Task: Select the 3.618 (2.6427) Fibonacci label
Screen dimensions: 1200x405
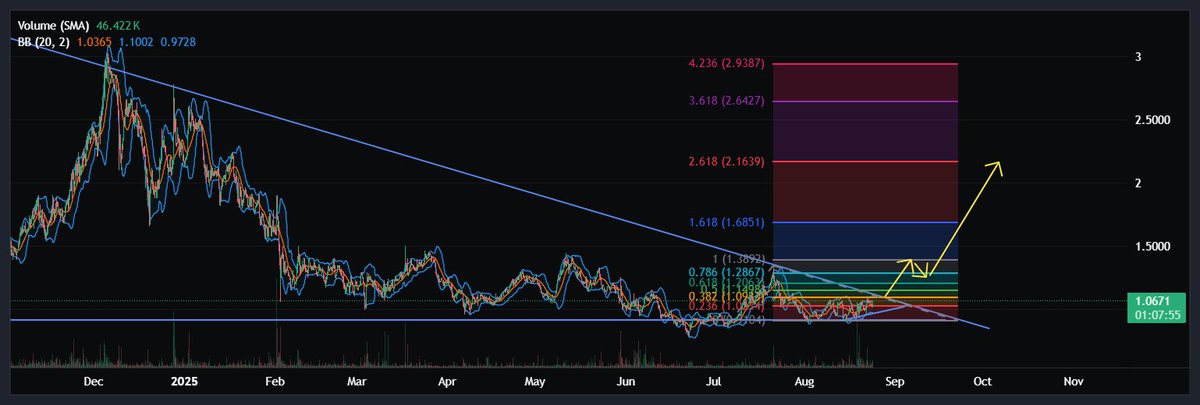Action: 727,102
